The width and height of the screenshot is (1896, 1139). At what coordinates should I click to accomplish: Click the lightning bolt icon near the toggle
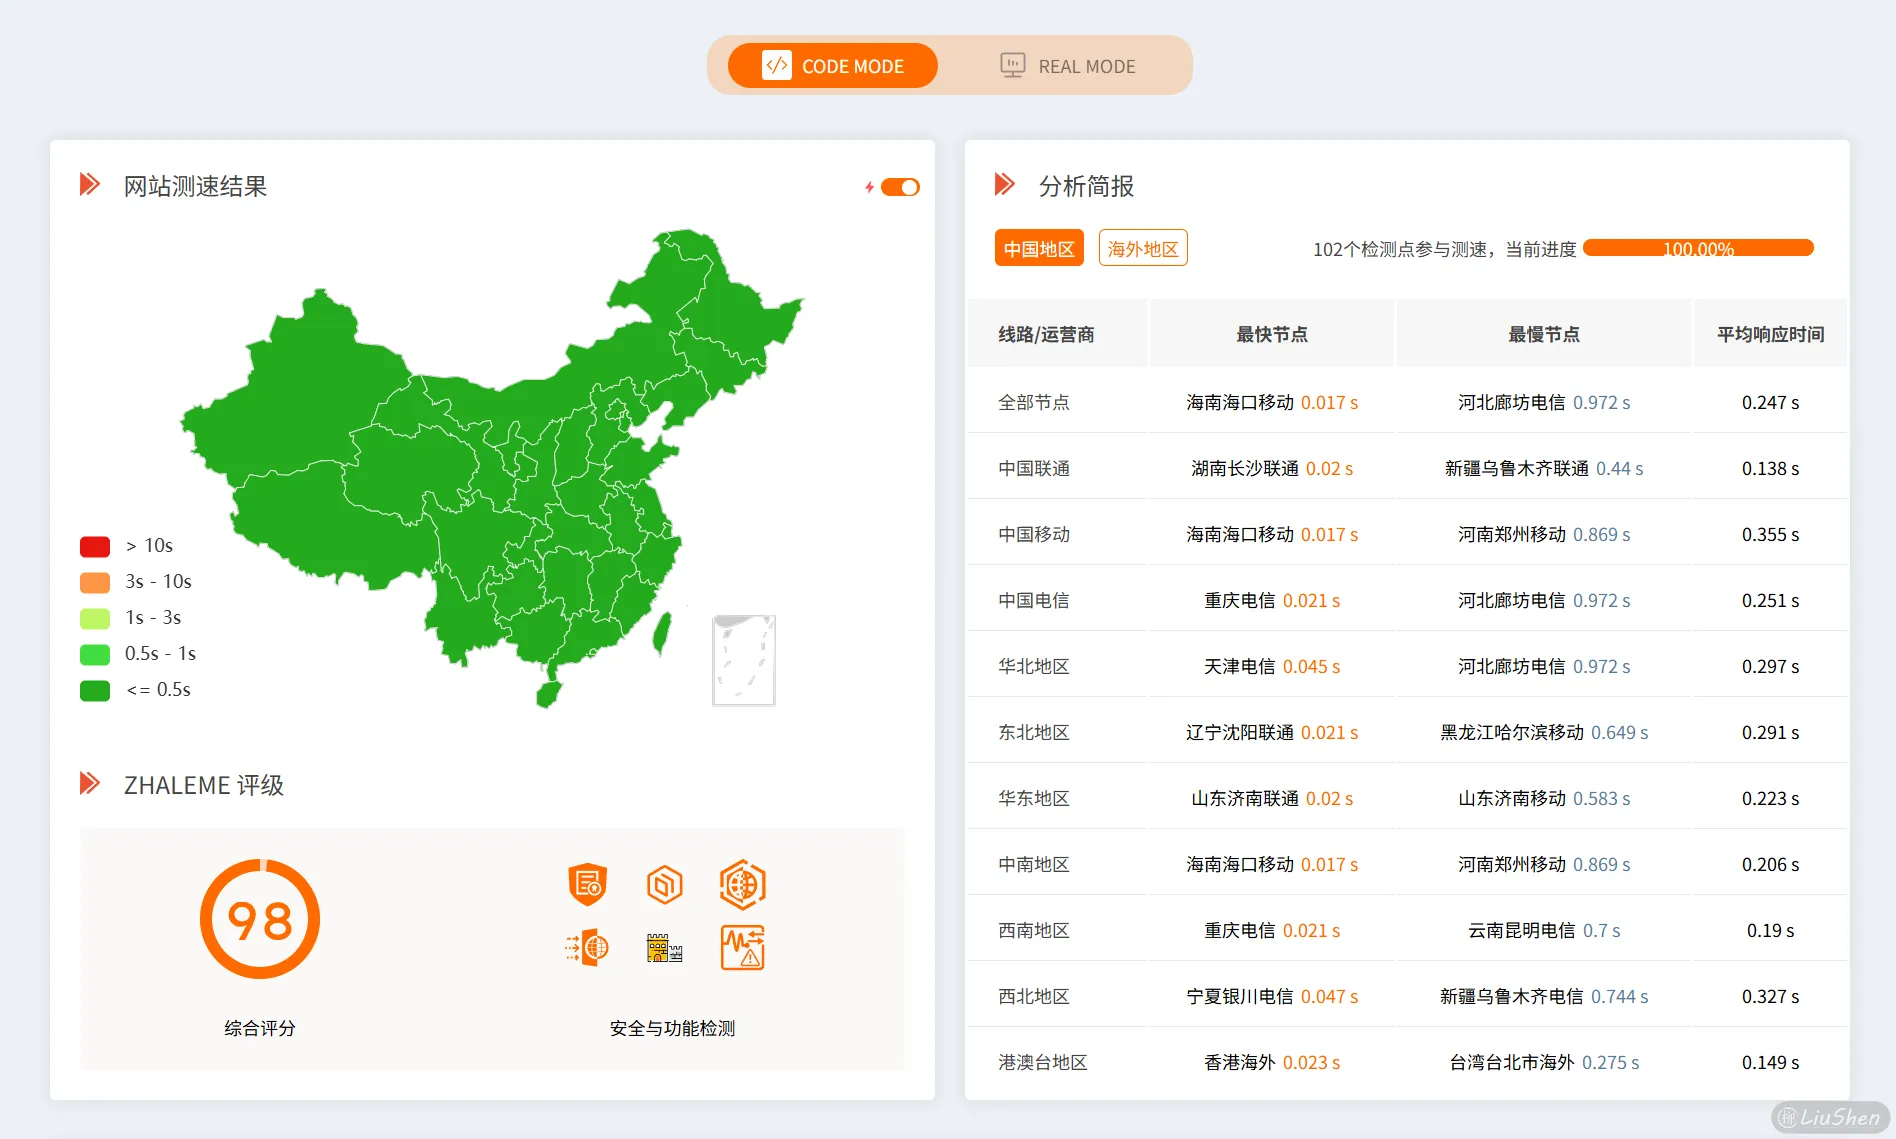point(868,186)
